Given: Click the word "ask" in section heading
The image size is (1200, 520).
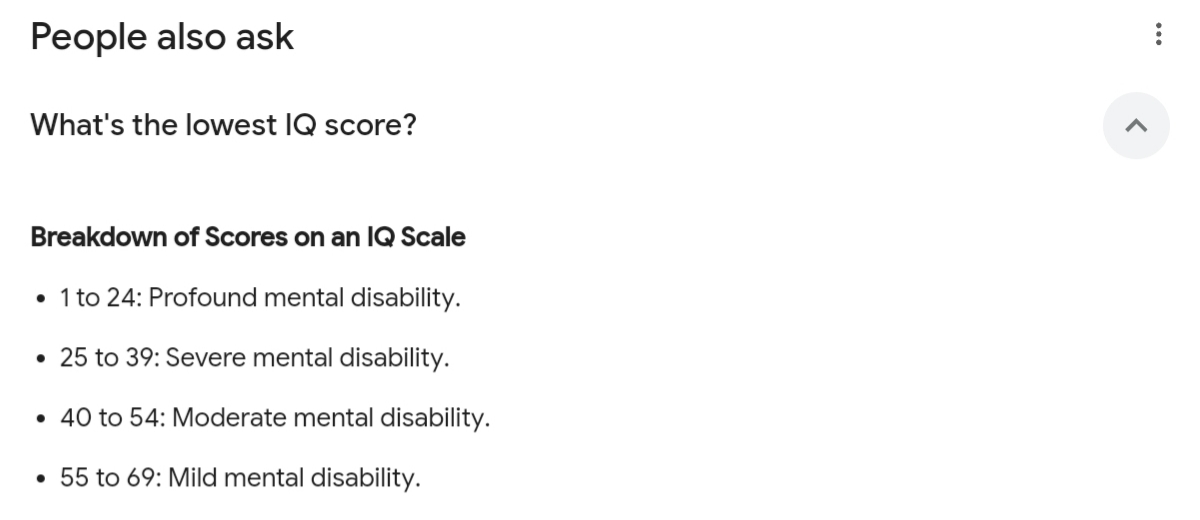Looking at the screenshot, I should click(x=267, y=37).
